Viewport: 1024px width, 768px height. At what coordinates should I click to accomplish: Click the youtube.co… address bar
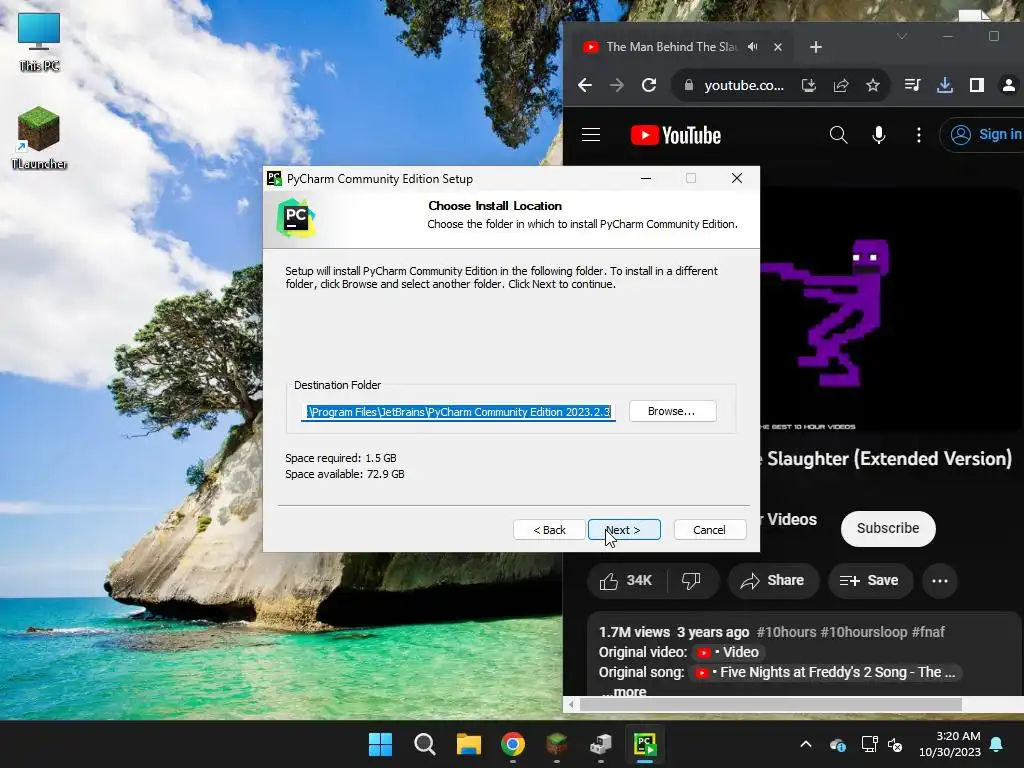click(x=743, y=86)
